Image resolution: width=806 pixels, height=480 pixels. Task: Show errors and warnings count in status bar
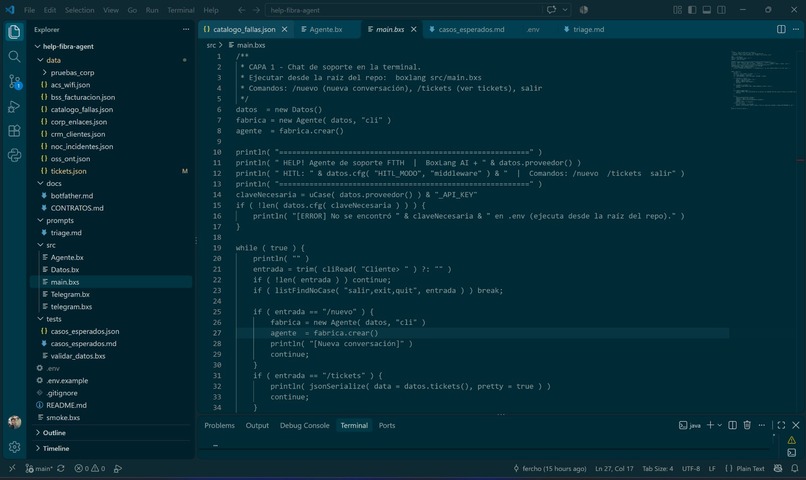pyautogui.click(x=90, y=468)
